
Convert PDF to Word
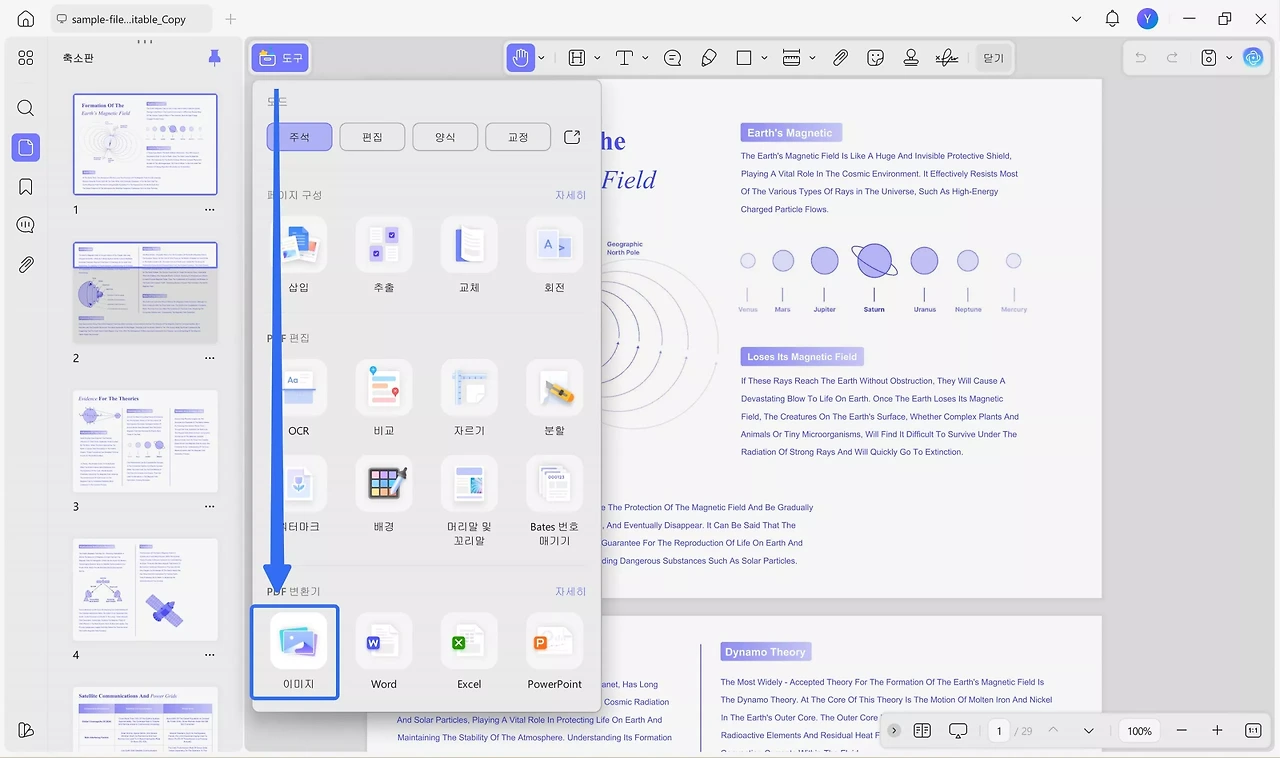(384, 652)
